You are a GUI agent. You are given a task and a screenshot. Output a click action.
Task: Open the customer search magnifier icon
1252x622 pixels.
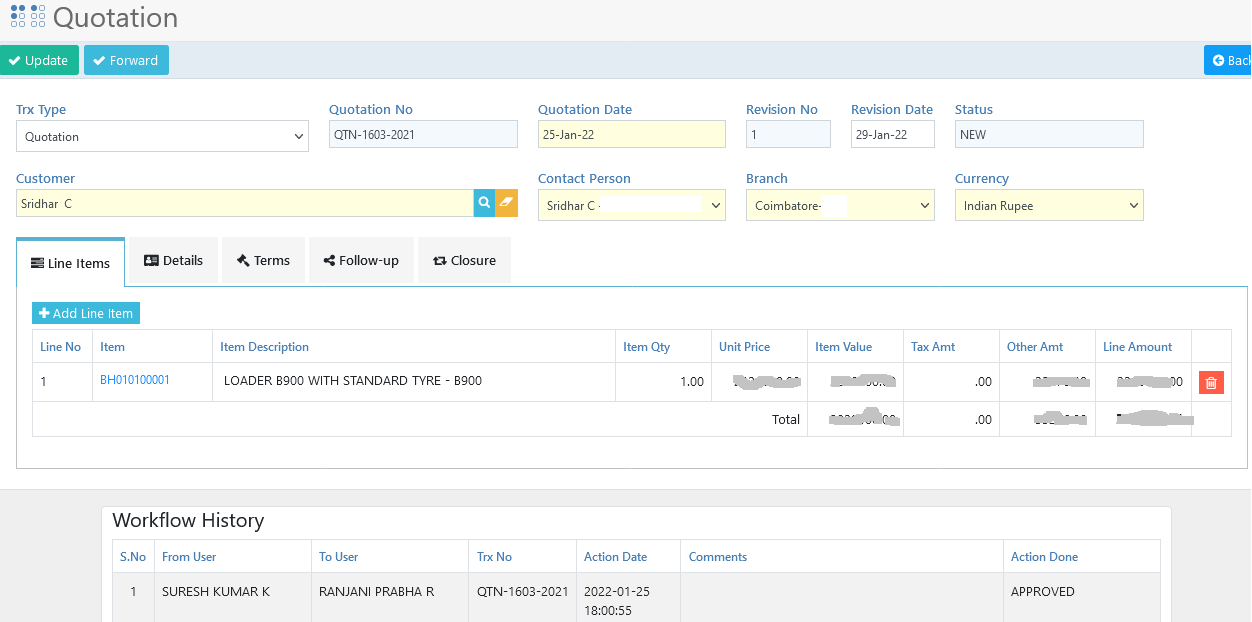click(x=484, y=204)
